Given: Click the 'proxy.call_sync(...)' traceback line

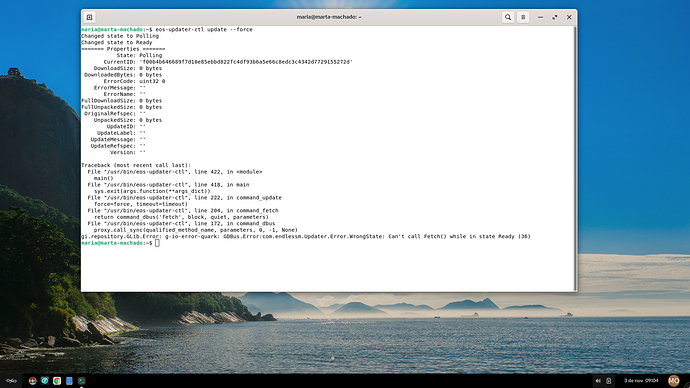Looking at the screenshot, I should tap(196, 230).
